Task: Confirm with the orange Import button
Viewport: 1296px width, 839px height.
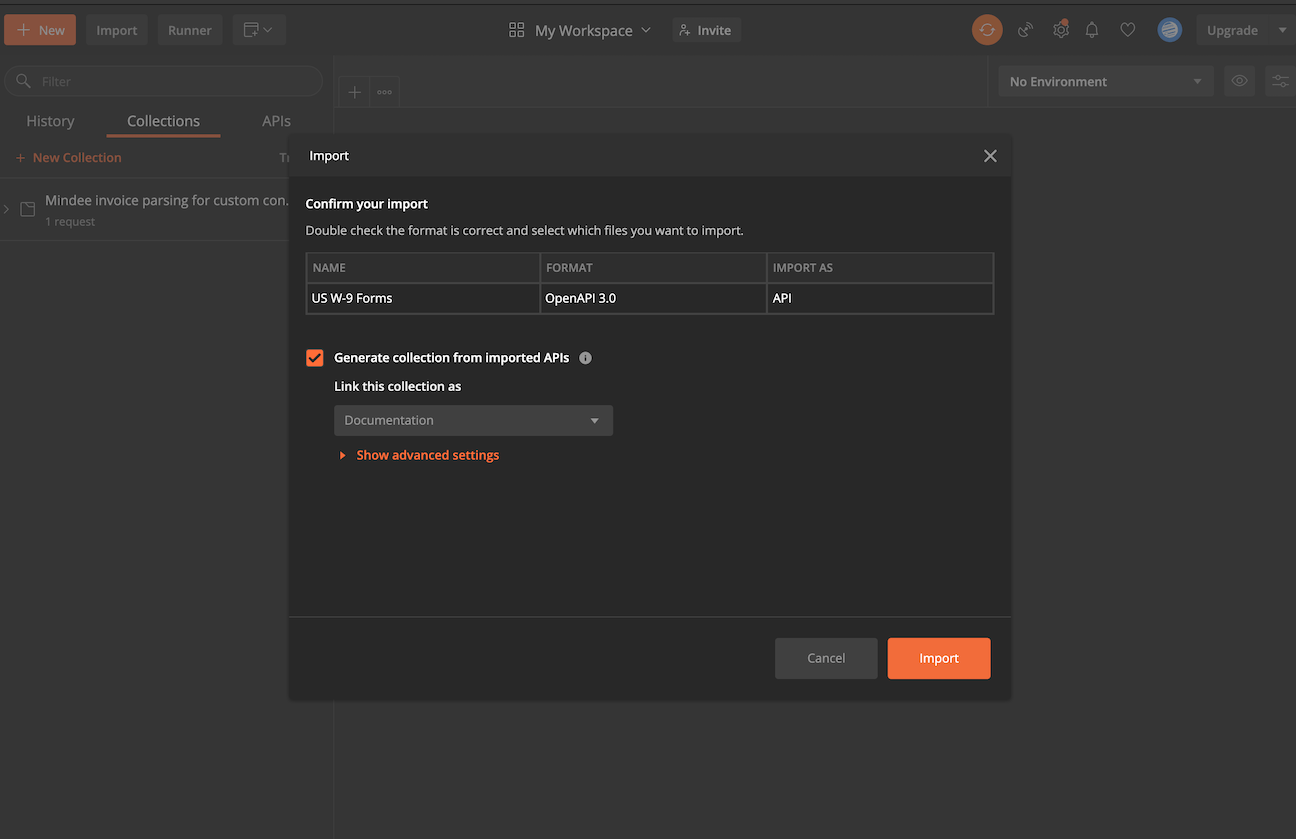Action: point(939,658)
